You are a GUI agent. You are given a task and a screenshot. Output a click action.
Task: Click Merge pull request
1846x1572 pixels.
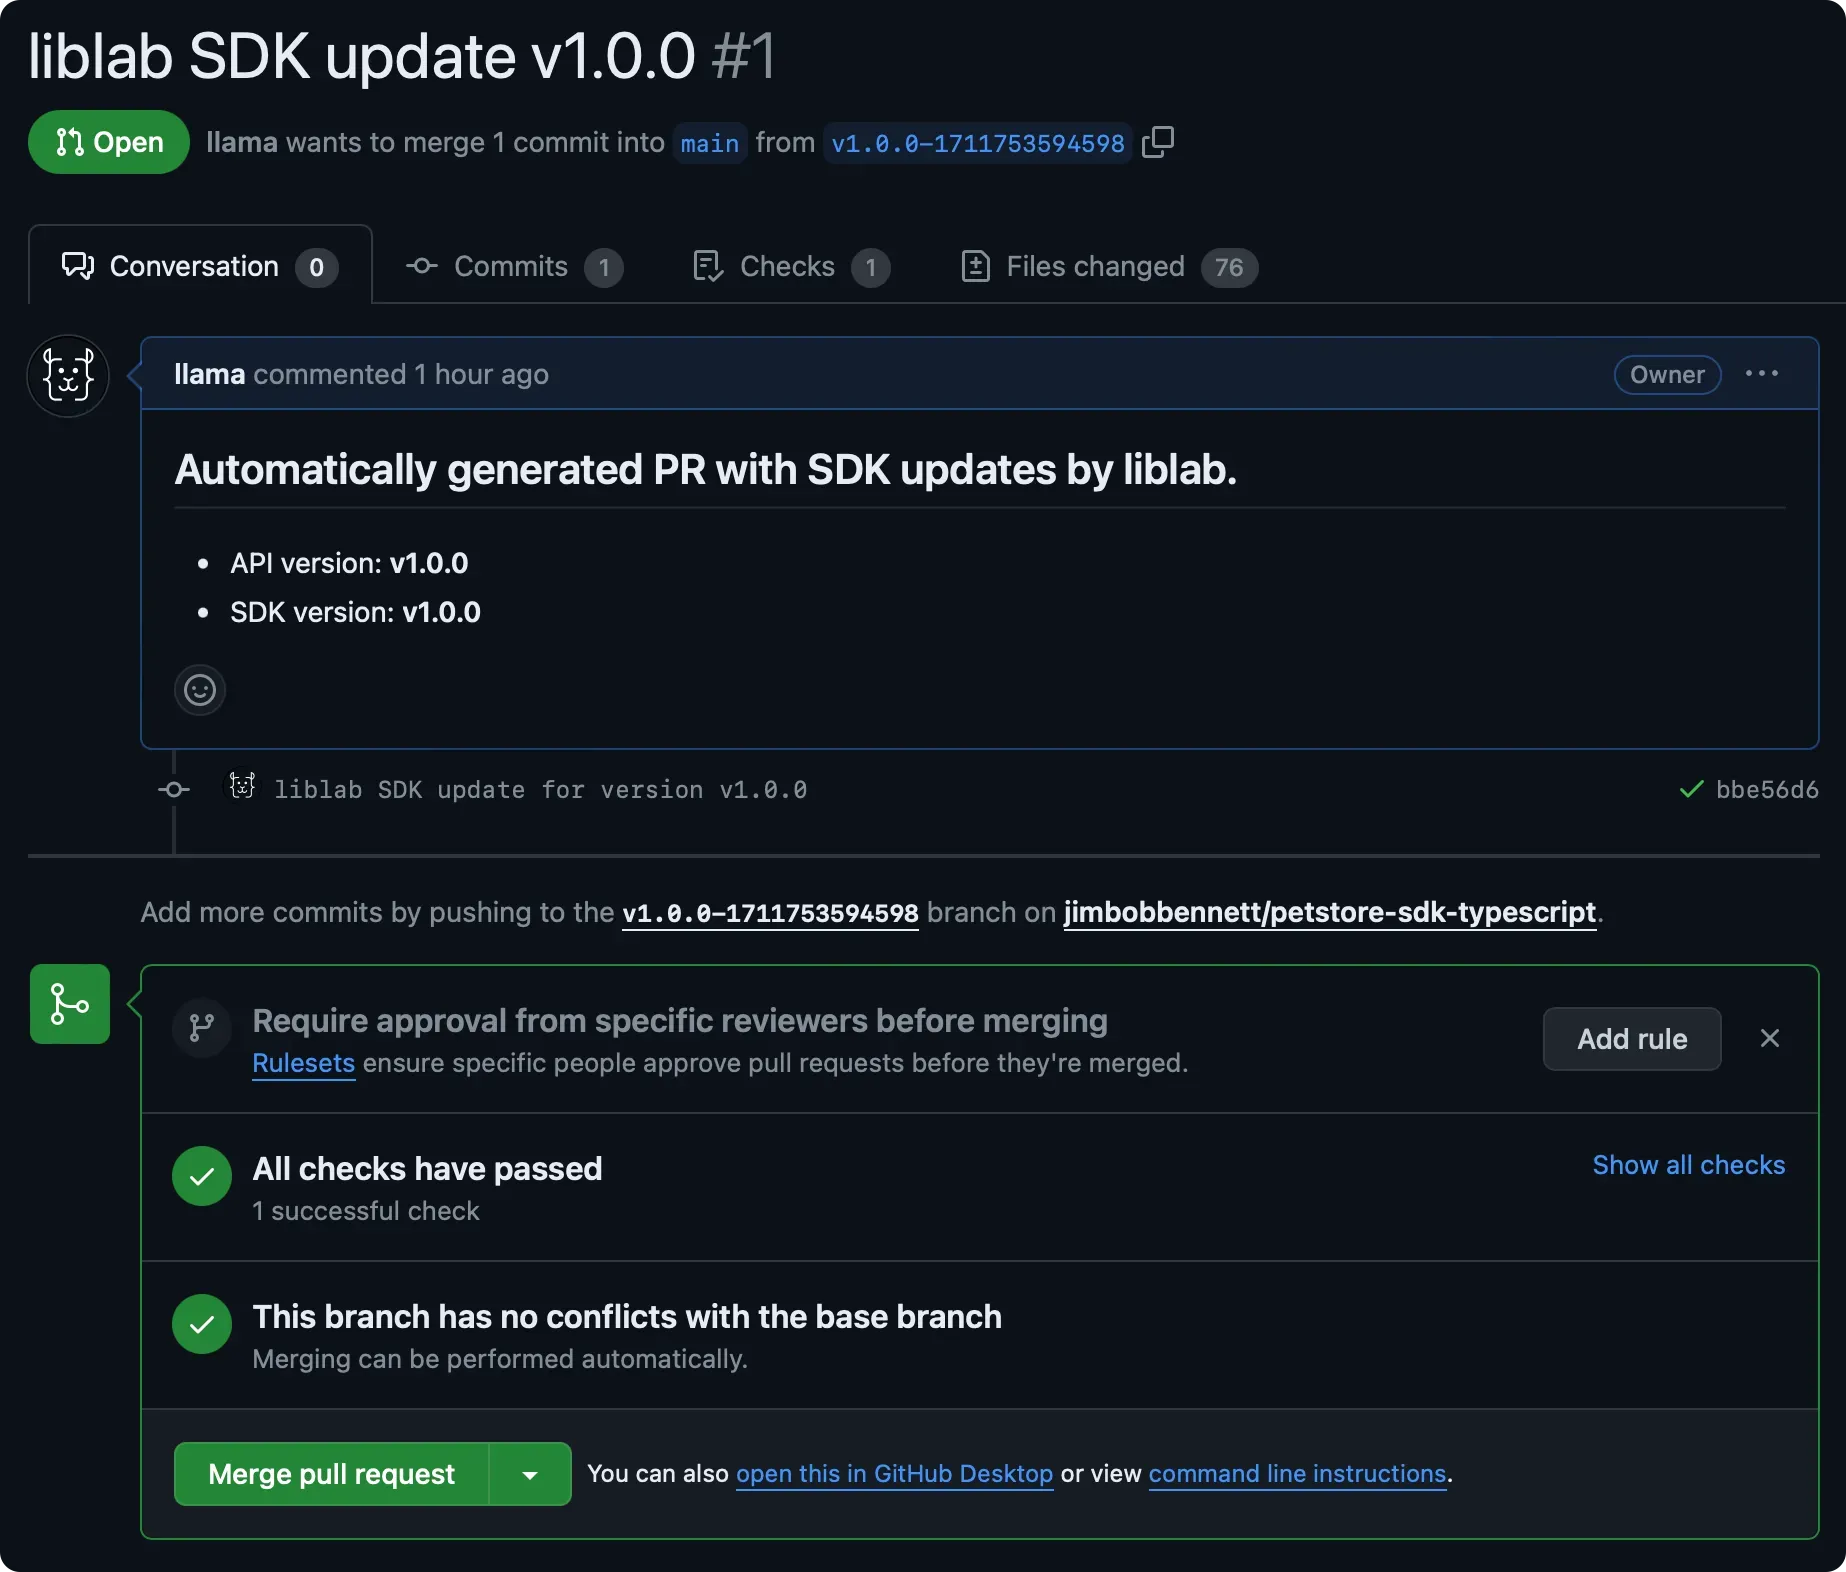pyautogui.click(x=332, y=1474)
